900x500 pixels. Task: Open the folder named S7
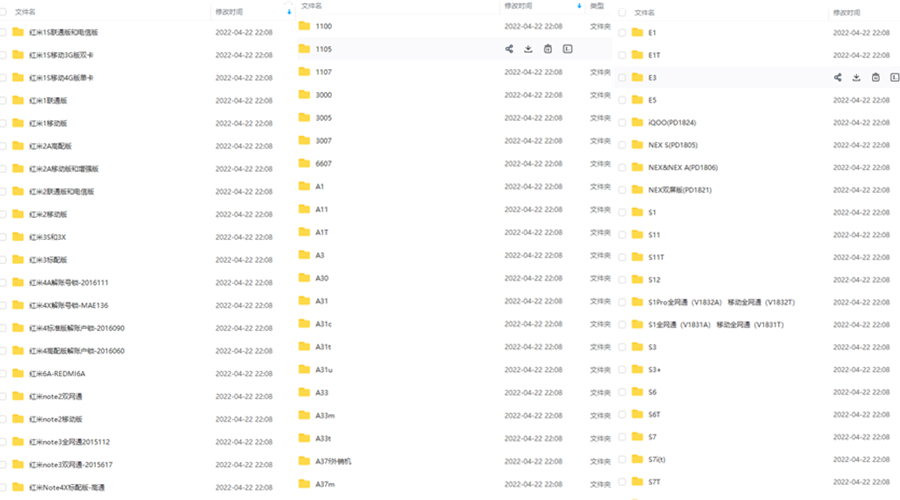pos(653,437)
